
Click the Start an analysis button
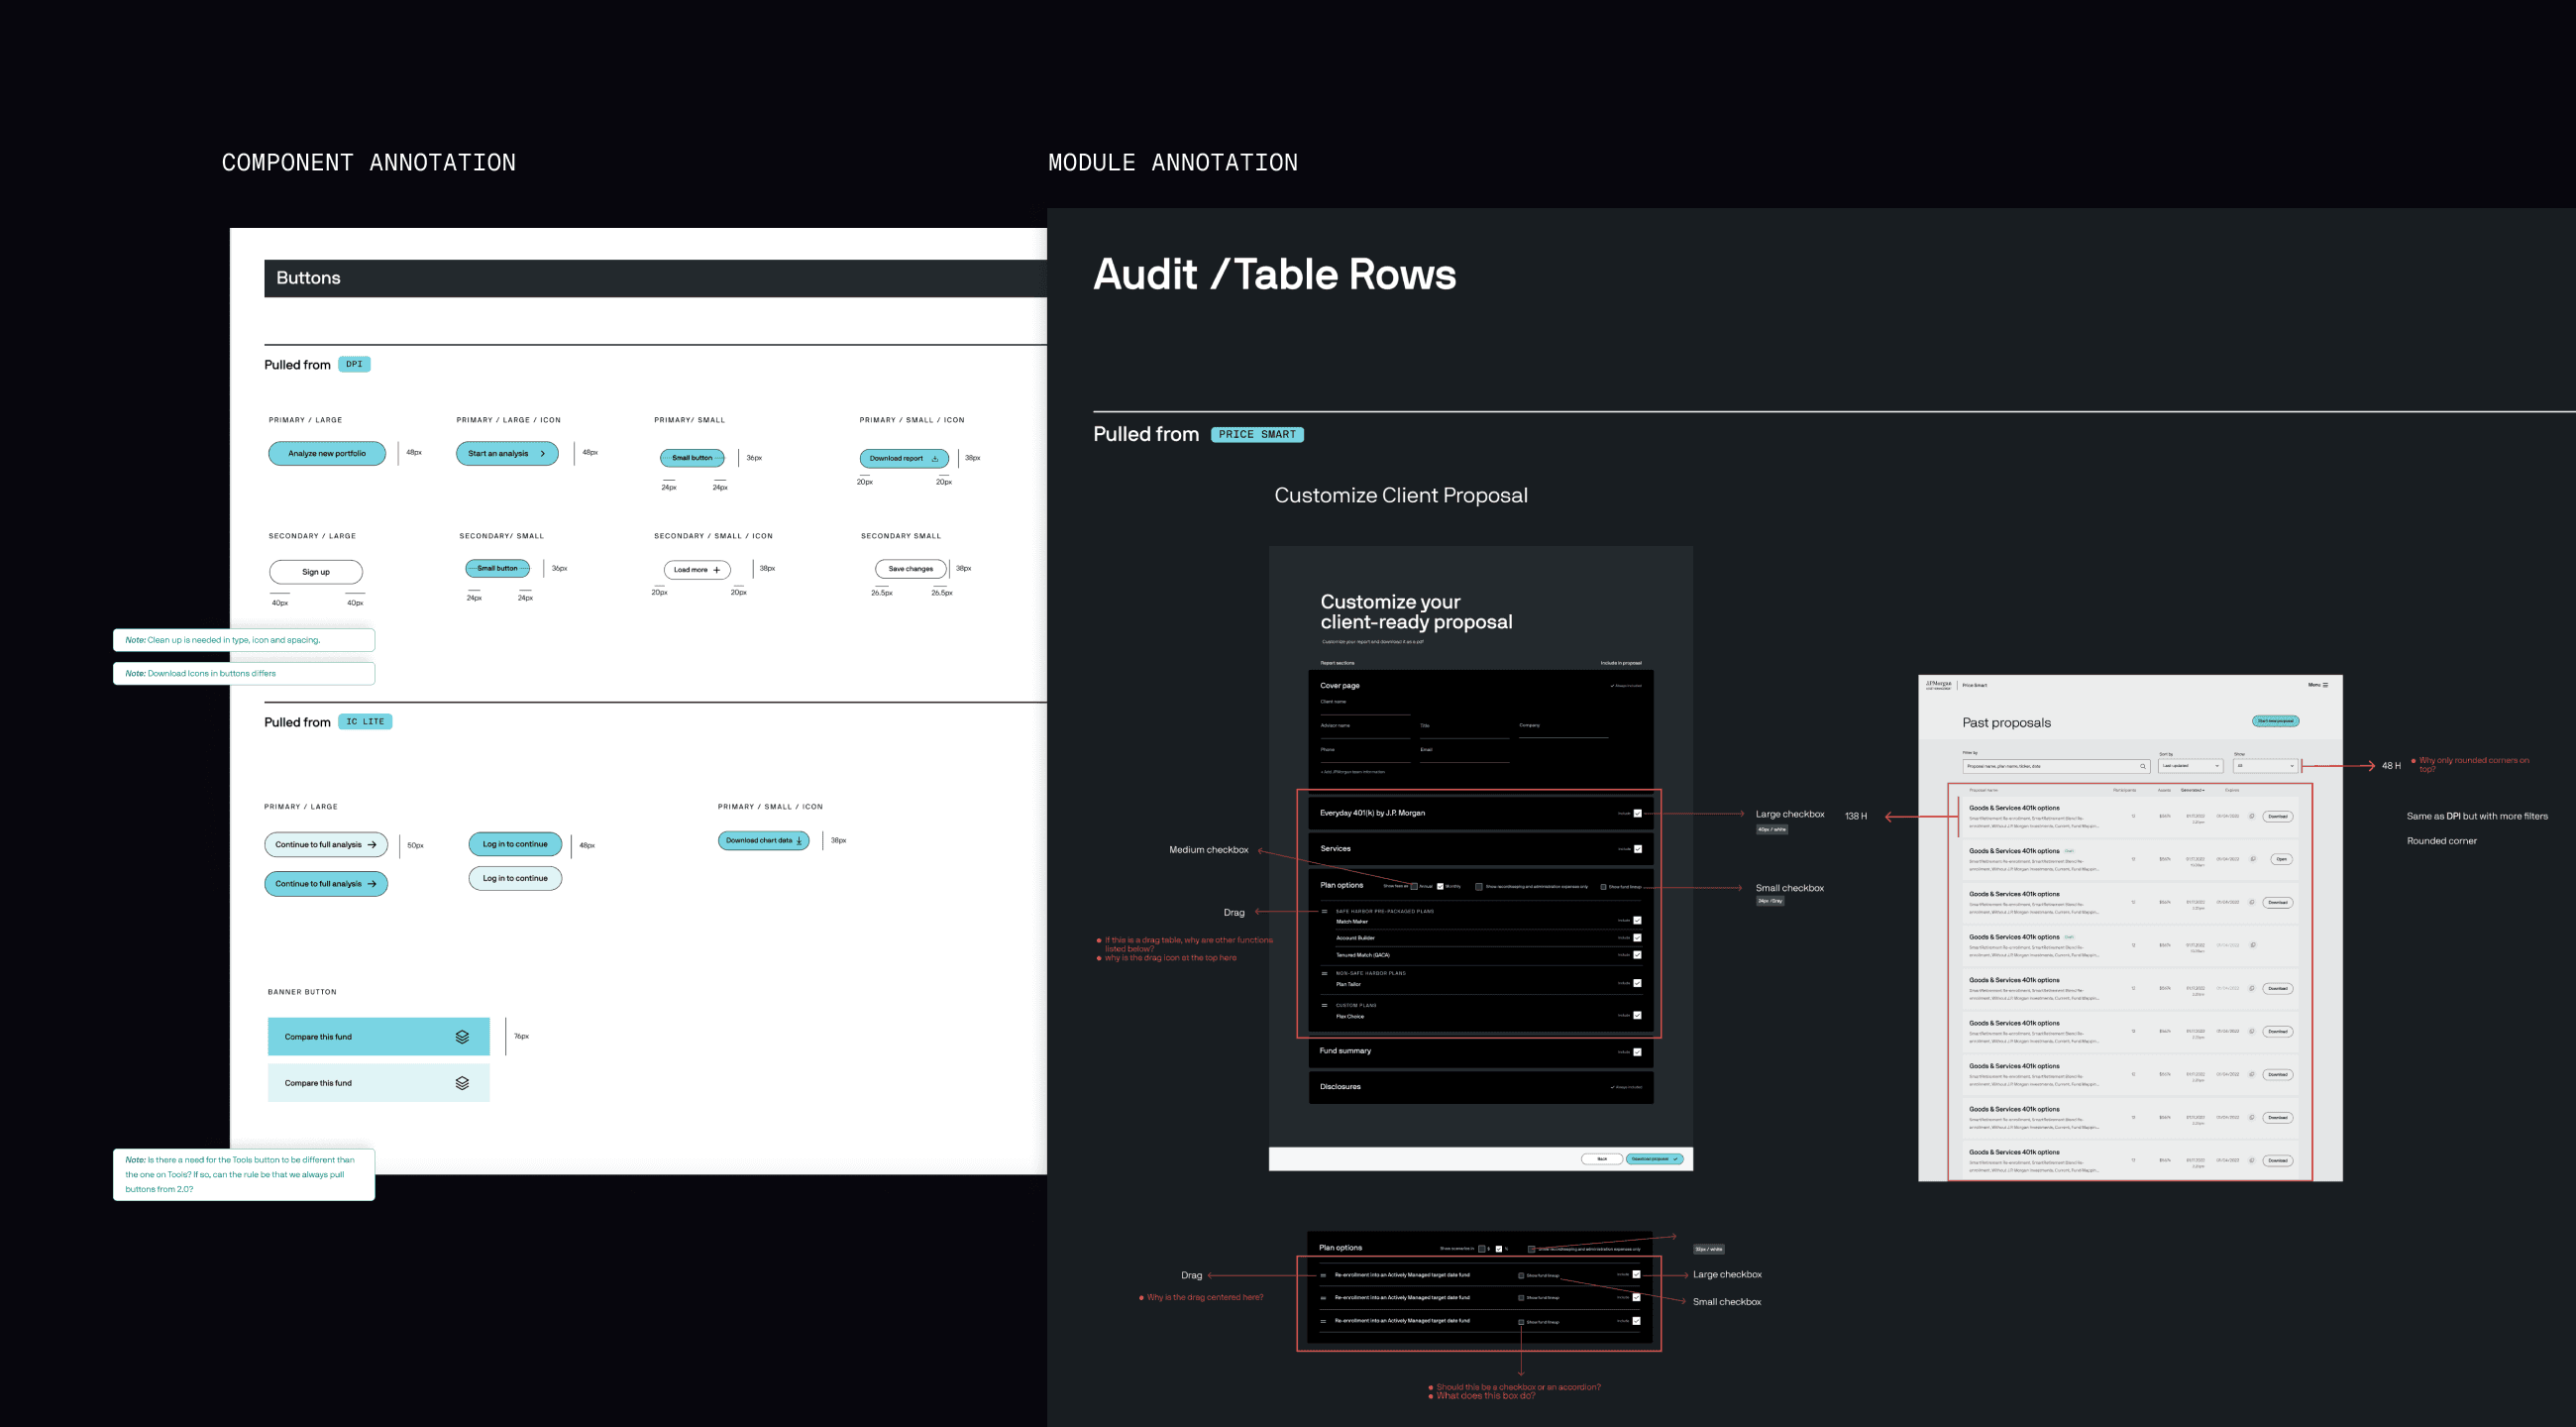pyautogui.click(x=507, y=454)
